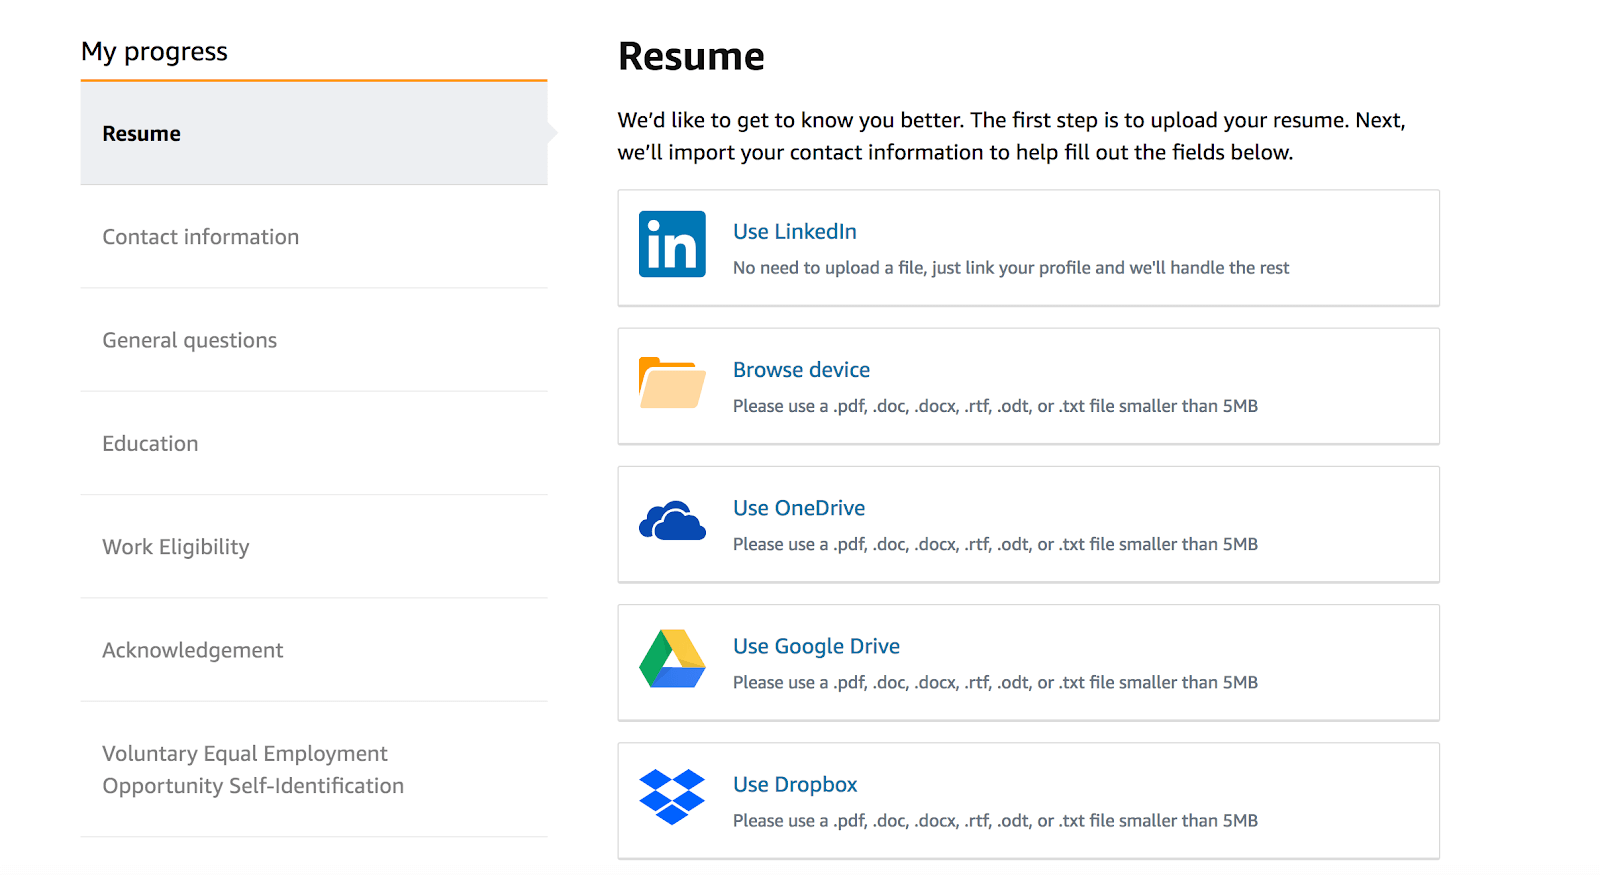Screen dimensions: 1600x875
Task: Click the Dropbox logo icon
Action: point(672,797)
